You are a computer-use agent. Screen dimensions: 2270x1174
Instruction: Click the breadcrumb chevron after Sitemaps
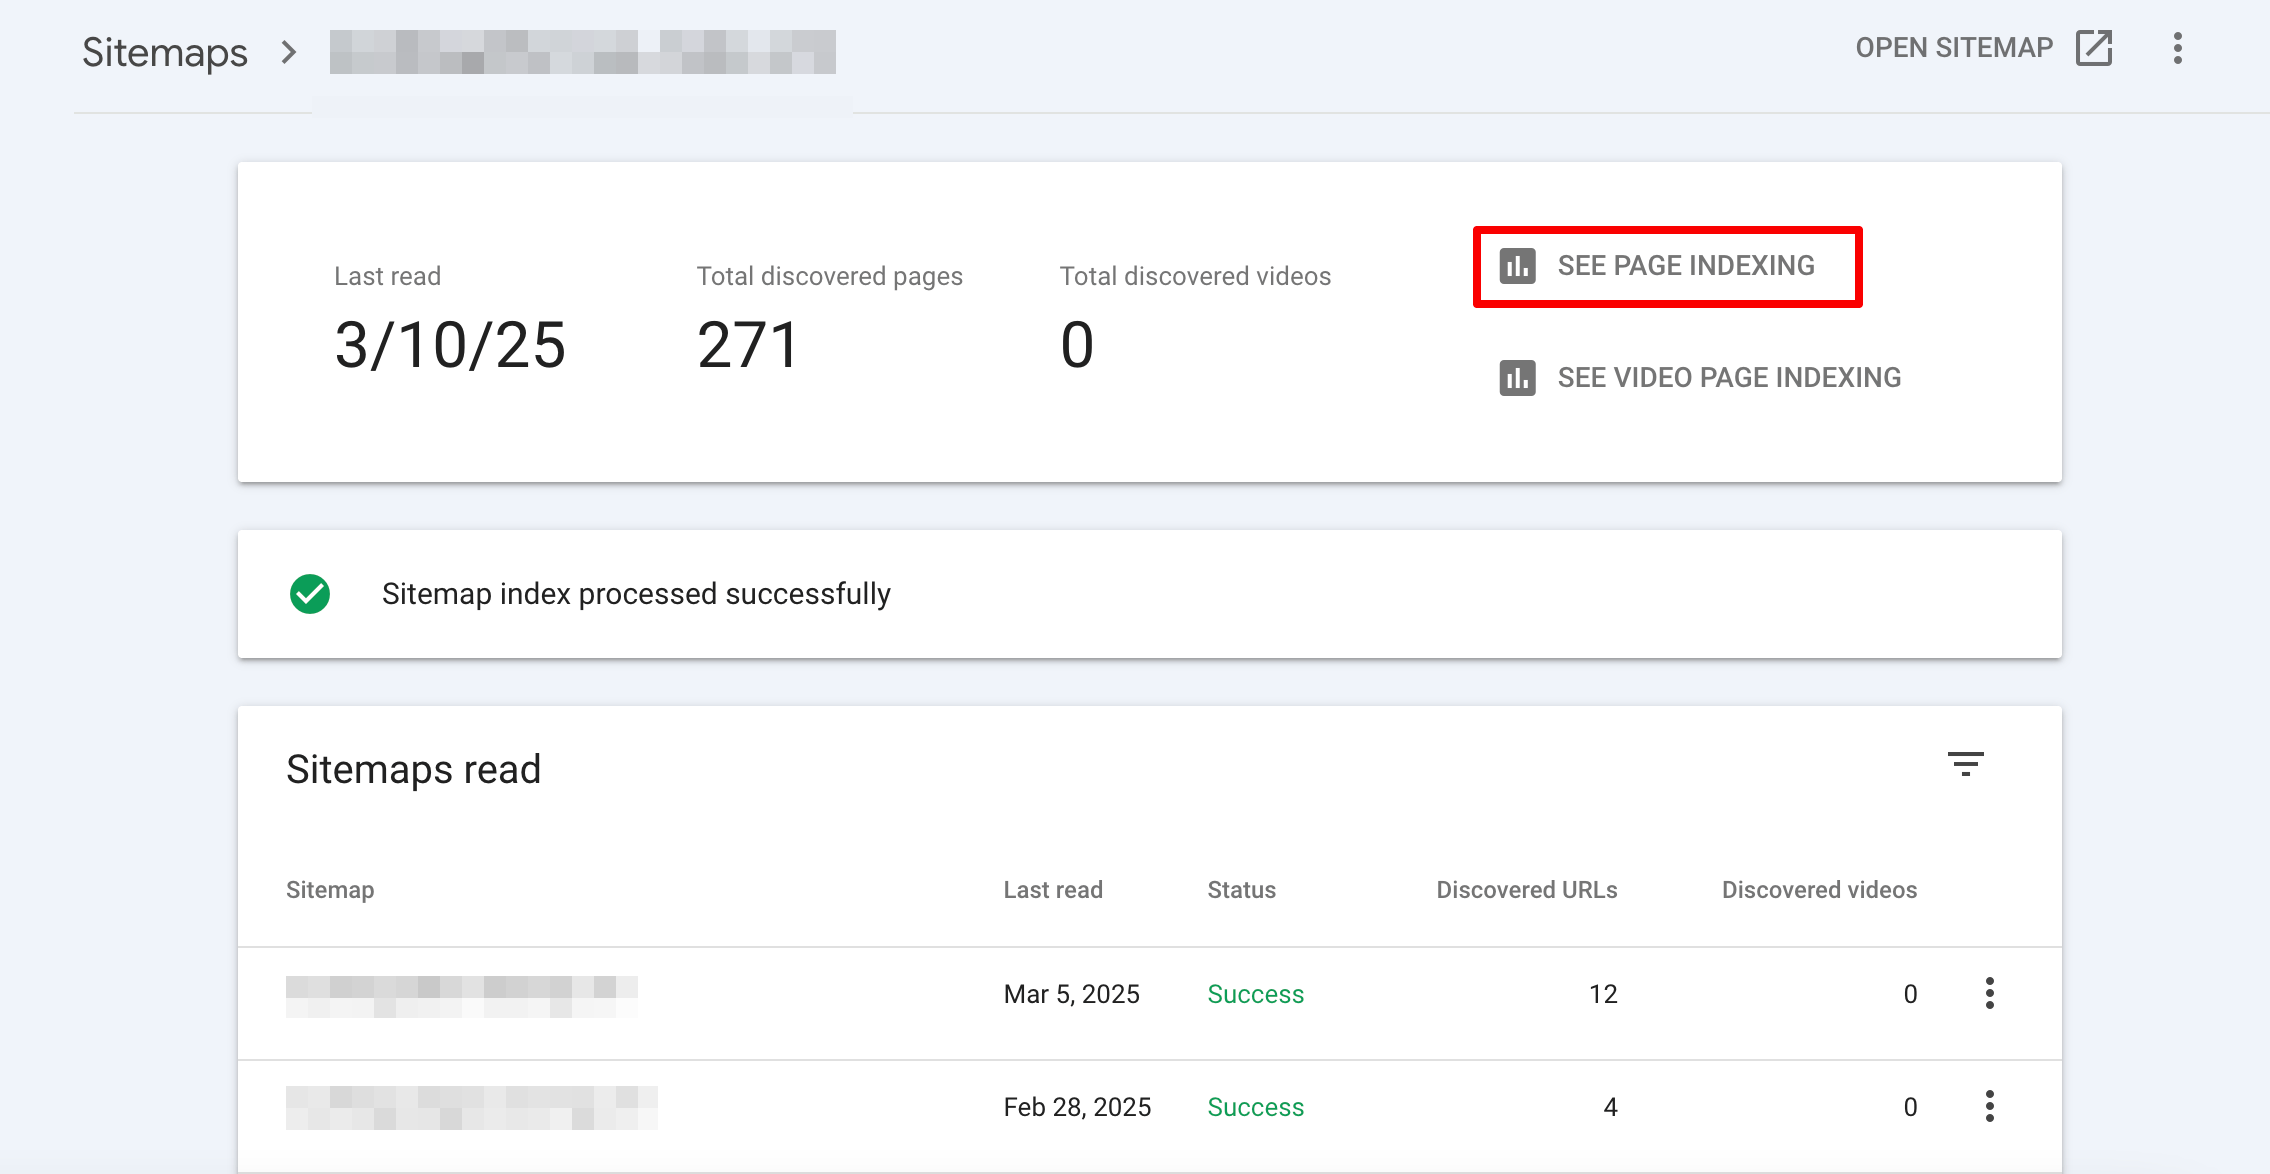tap(288, 52)
